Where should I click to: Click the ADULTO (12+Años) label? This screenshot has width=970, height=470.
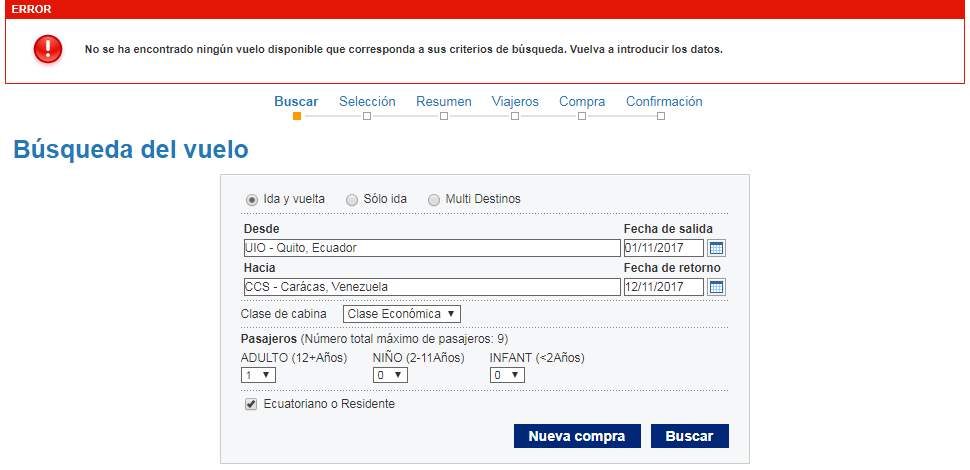pos(294,357)
